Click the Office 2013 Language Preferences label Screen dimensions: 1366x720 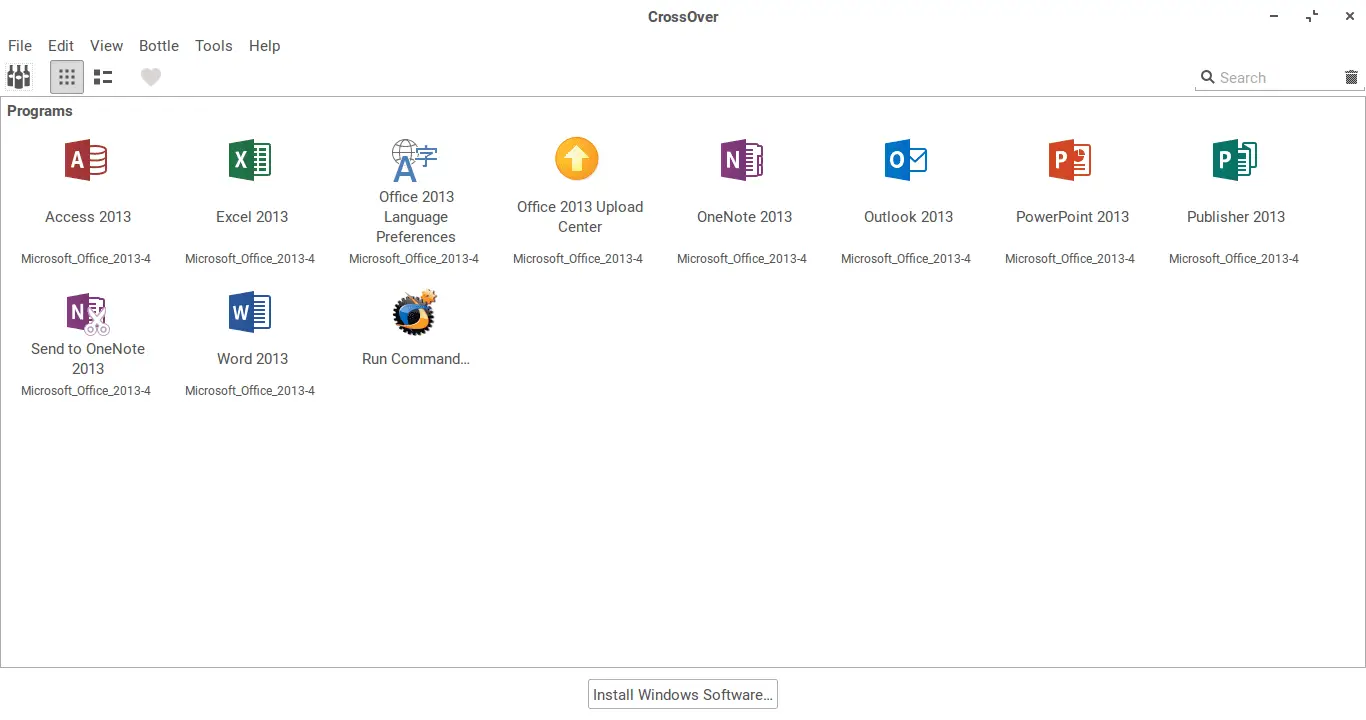point(416,217)
